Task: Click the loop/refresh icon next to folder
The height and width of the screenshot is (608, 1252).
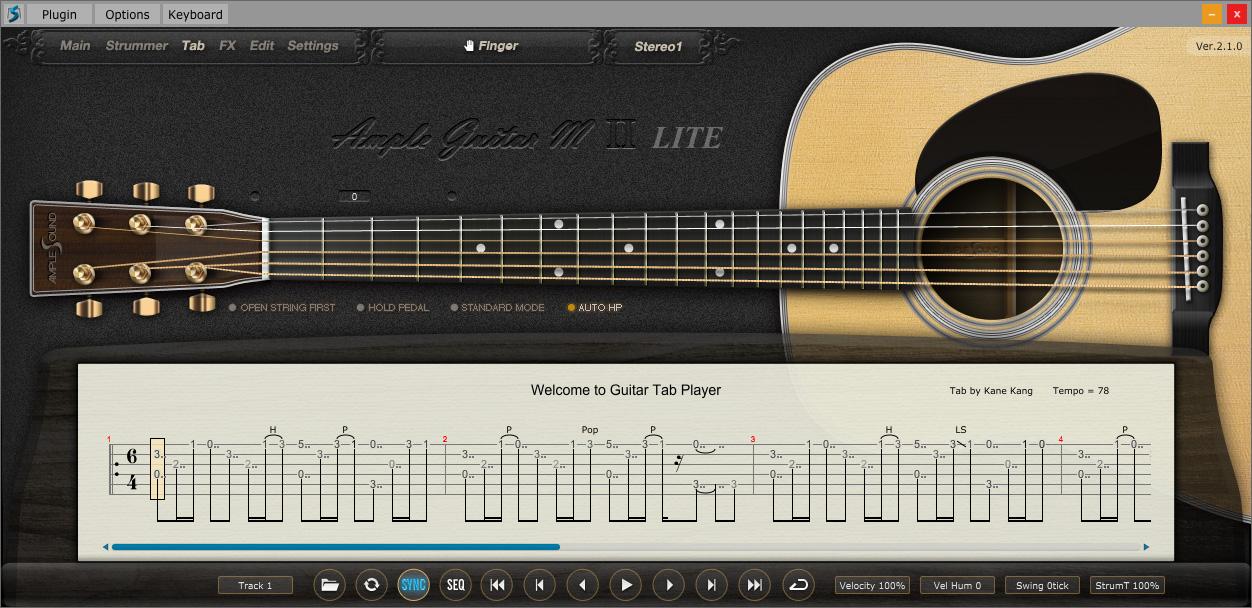Action: (371, 585)
